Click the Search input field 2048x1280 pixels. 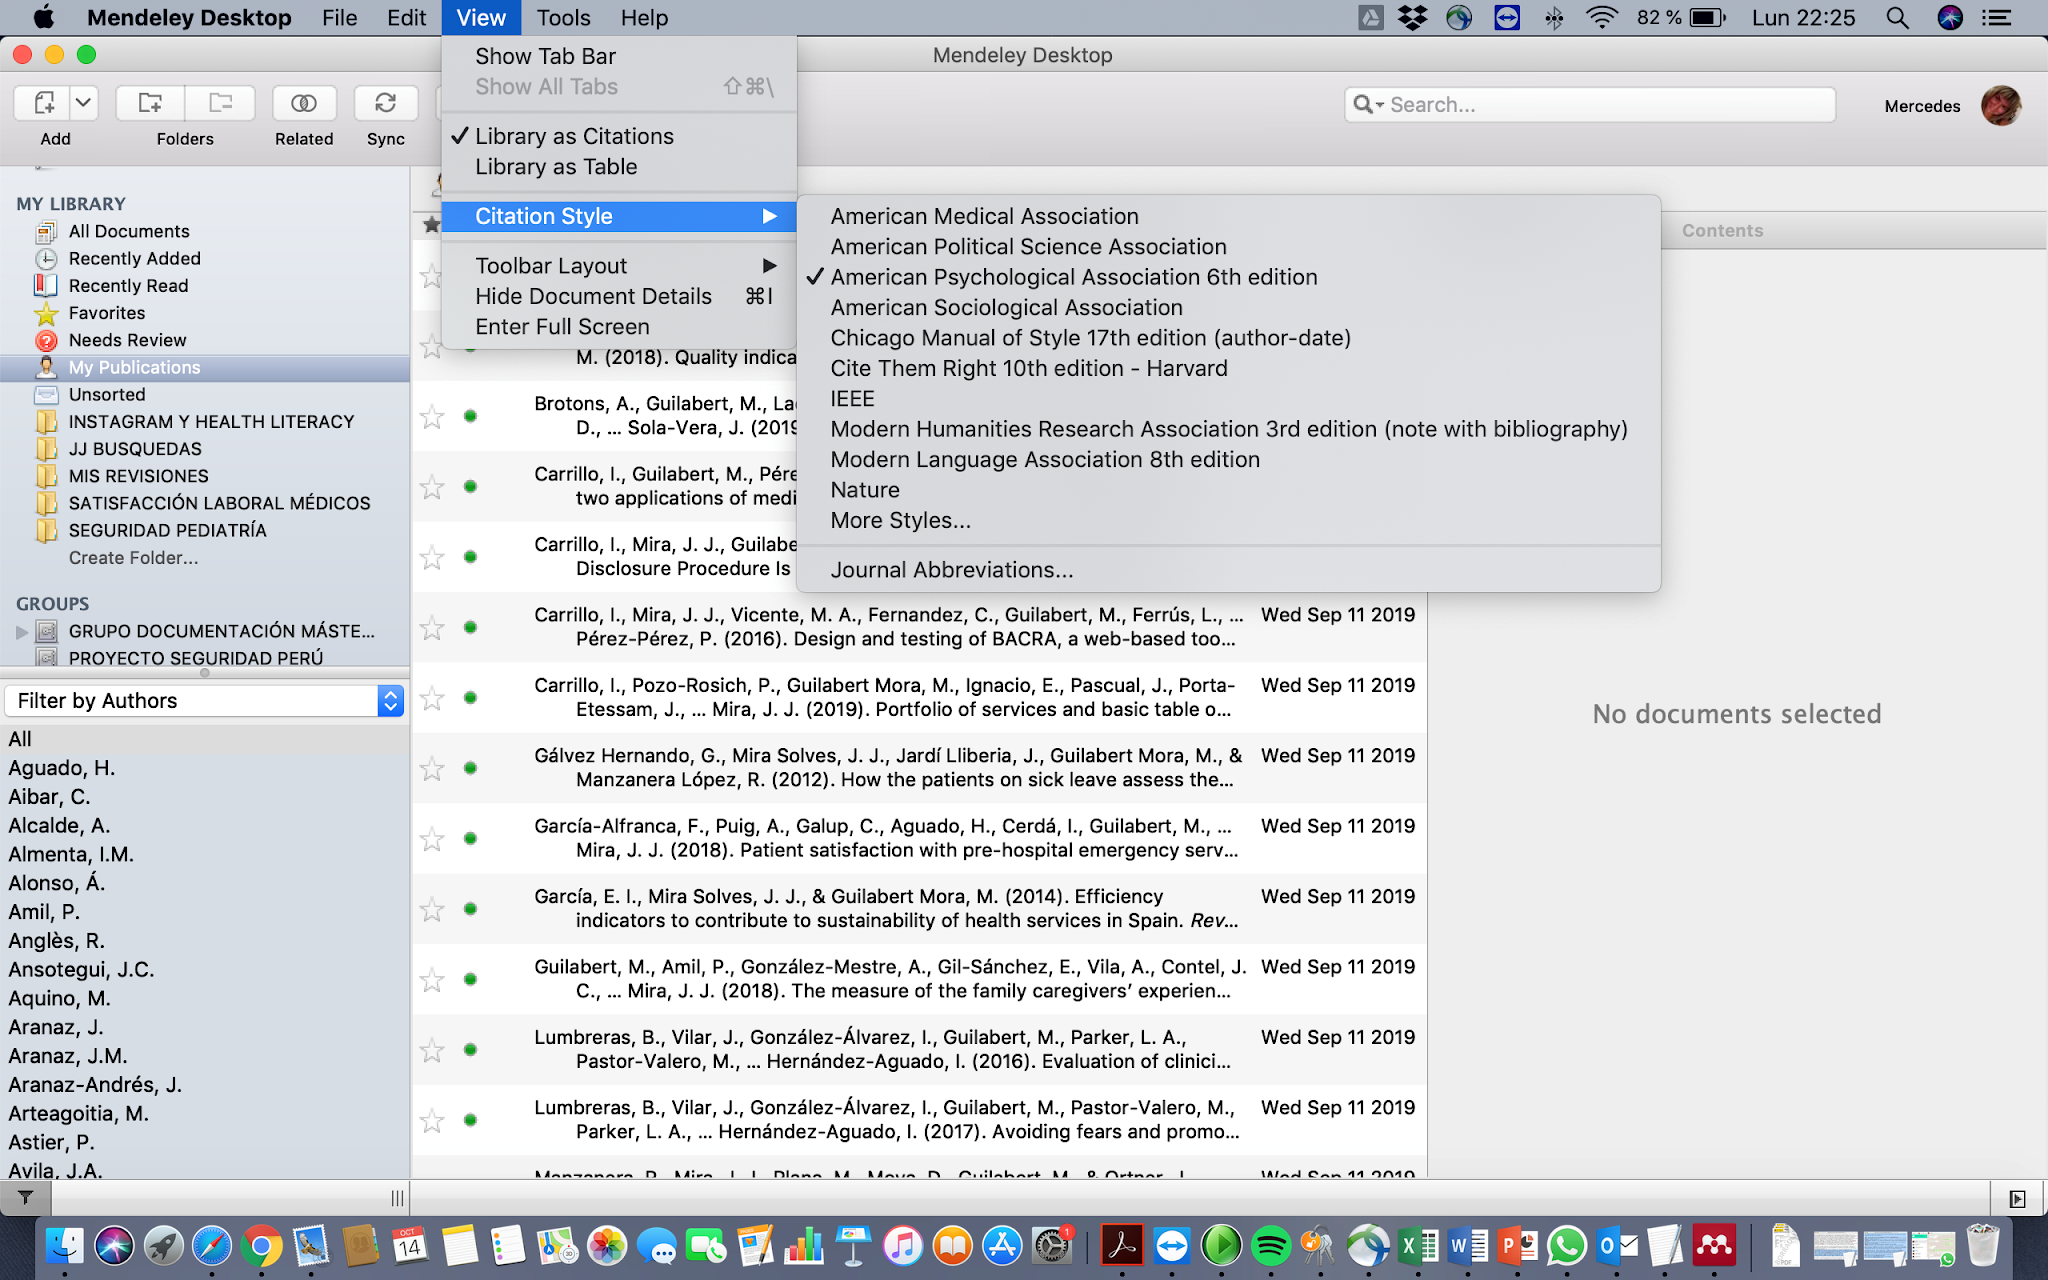[x=1600, y=105]
